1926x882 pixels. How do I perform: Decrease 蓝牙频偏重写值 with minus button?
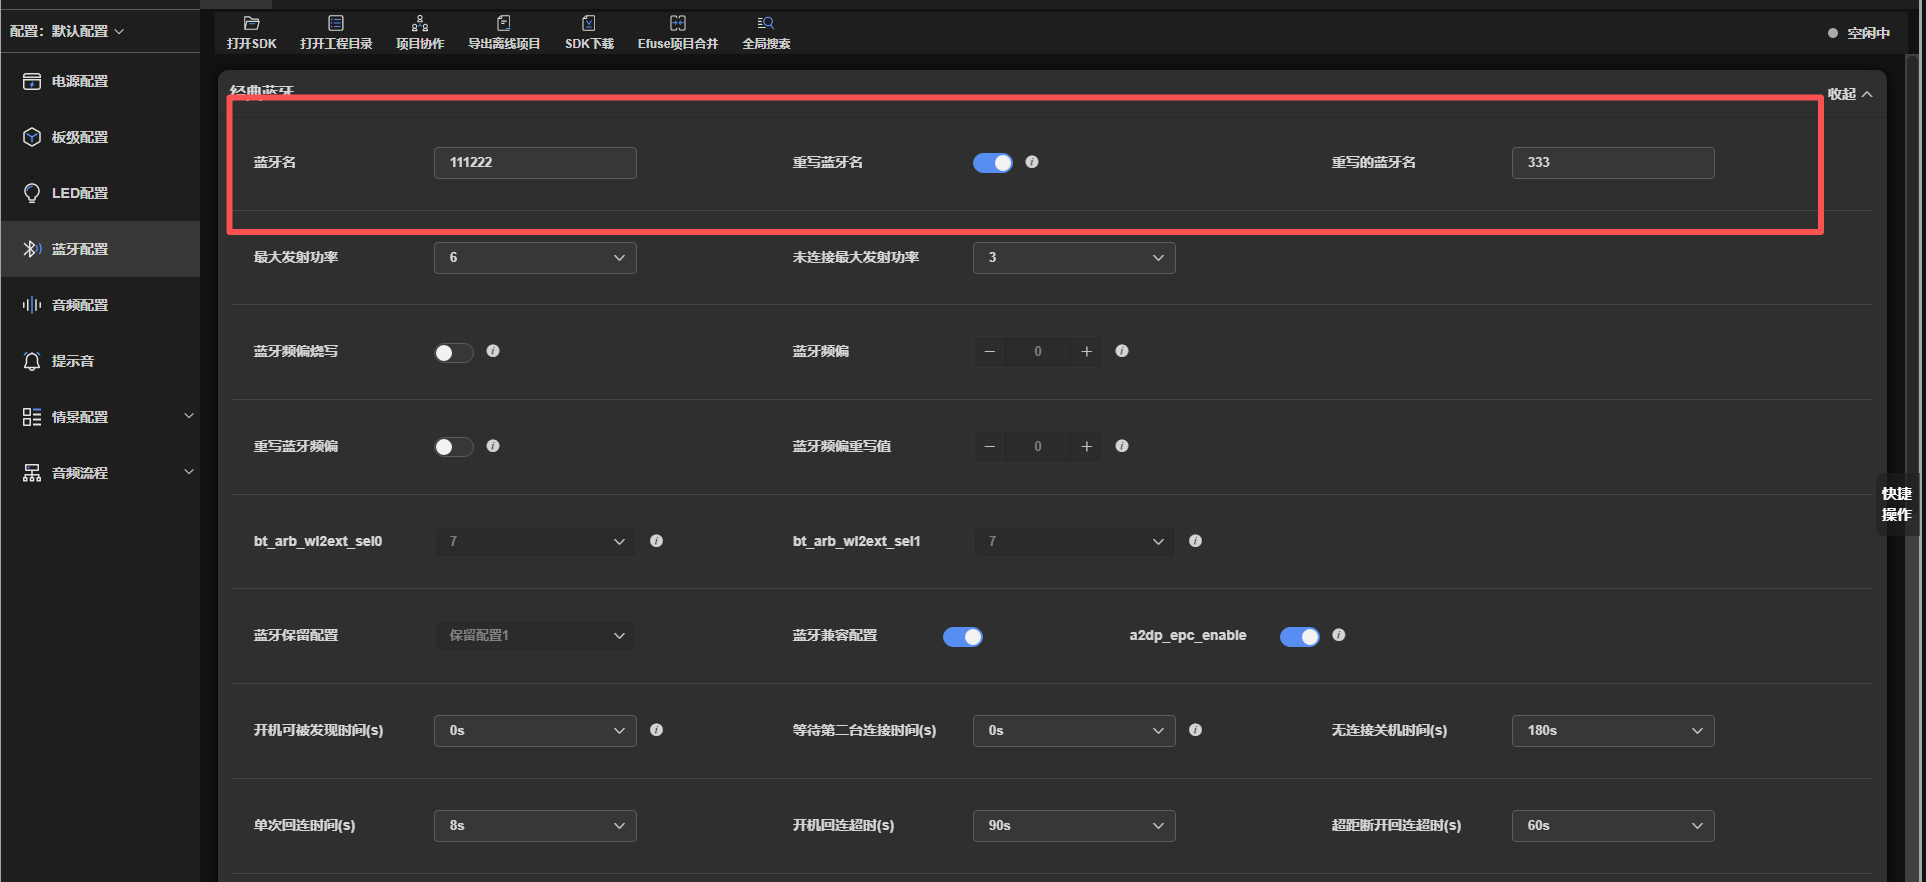click(x=990, y=446)
